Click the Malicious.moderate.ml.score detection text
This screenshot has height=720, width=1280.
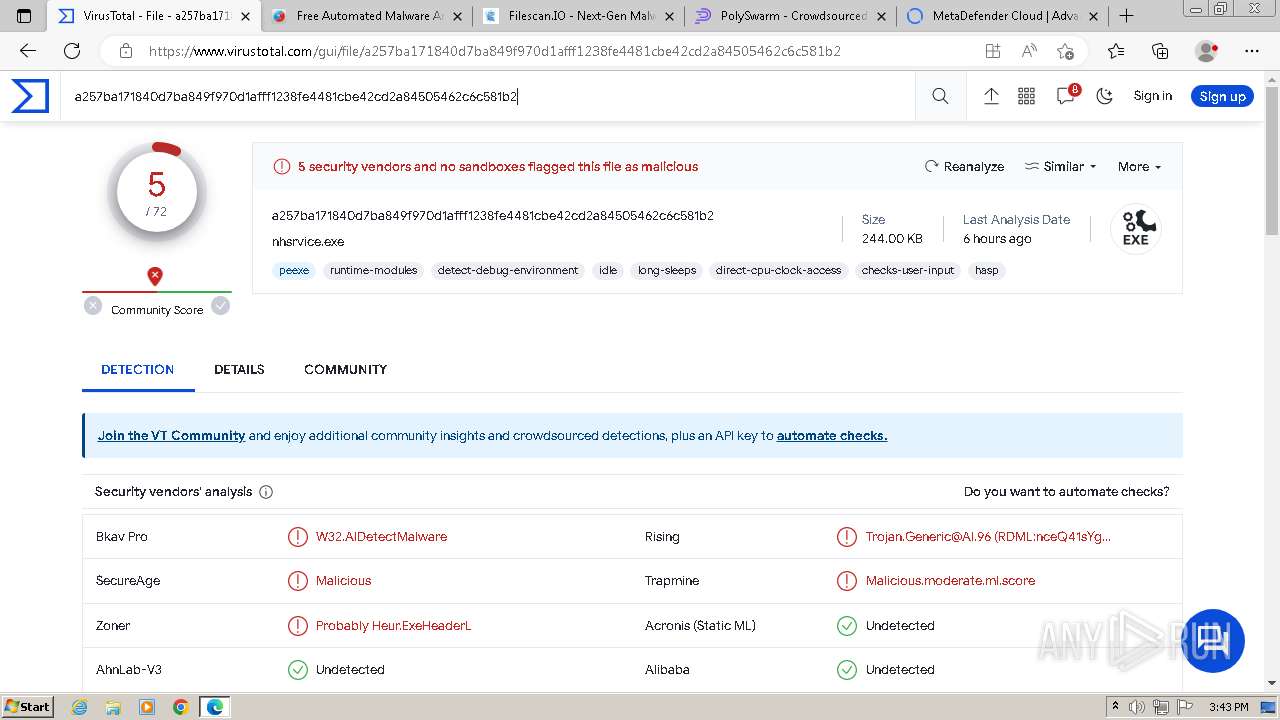[950, 581]
